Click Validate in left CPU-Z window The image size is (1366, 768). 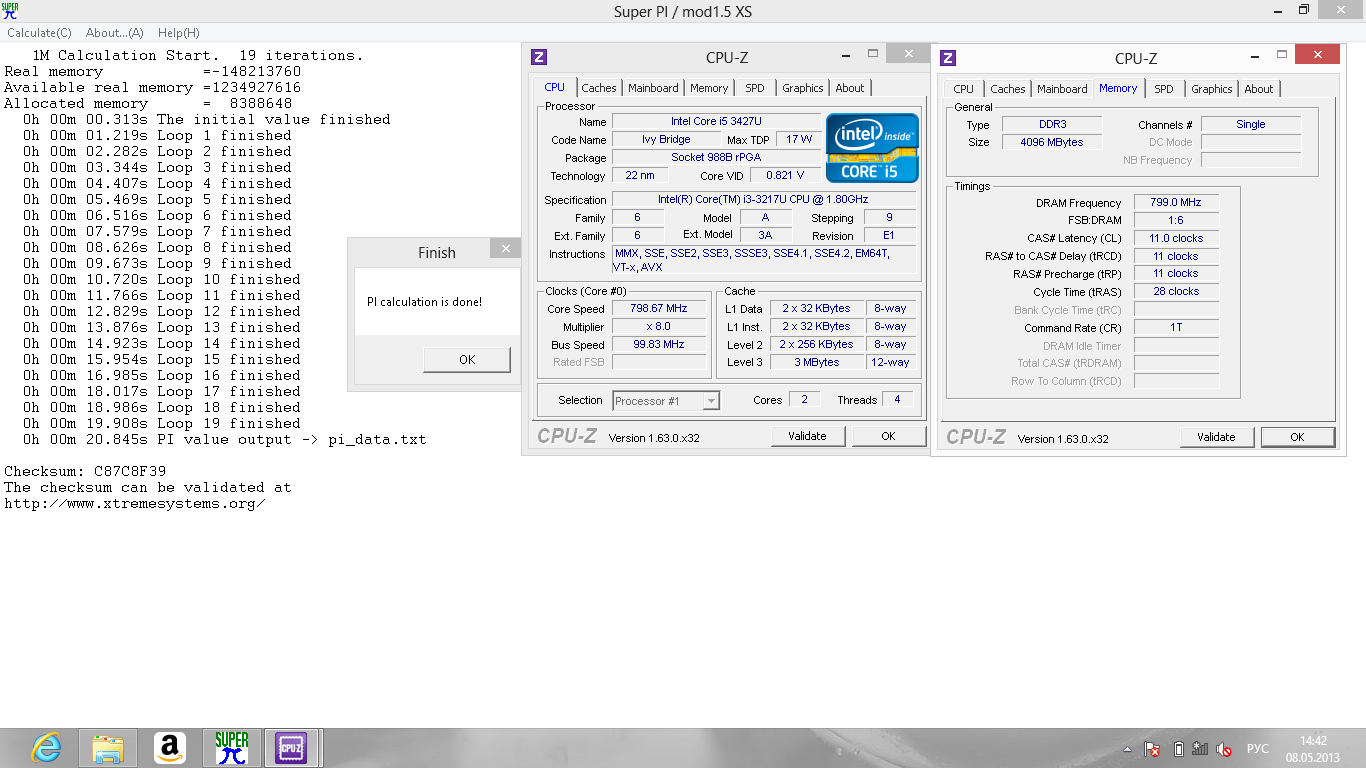(x=807, y=436)
